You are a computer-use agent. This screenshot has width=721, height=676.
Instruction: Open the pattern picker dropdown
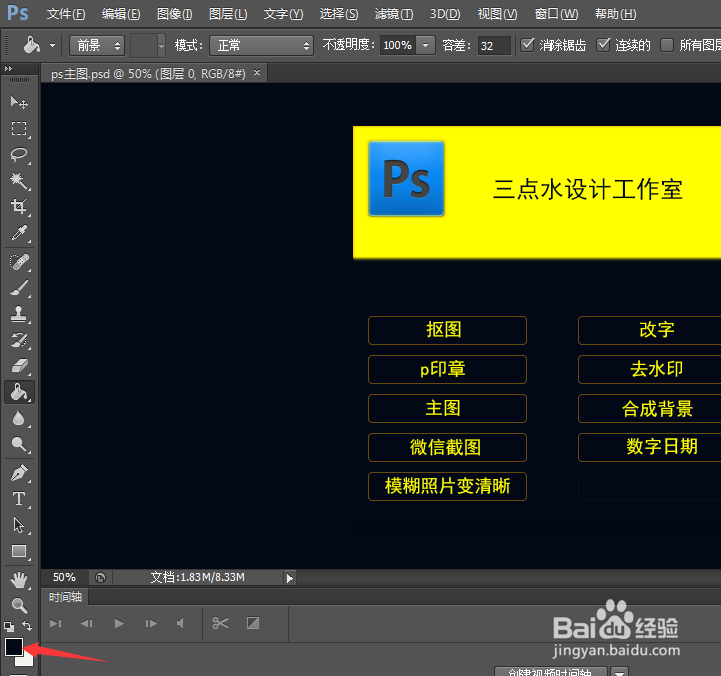click(x=161, y=46)
